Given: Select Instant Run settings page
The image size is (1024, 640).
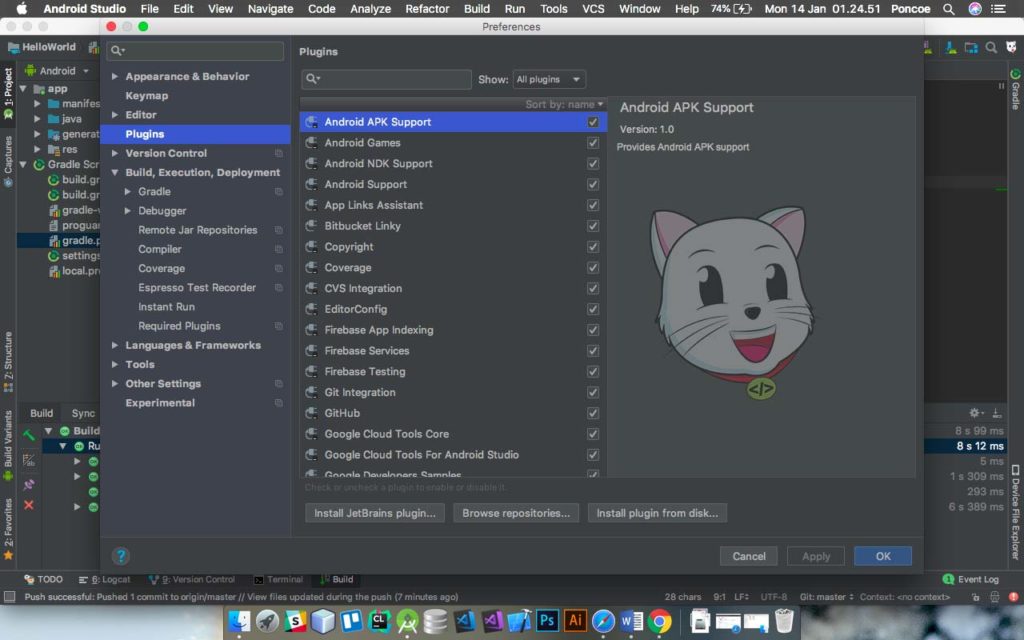Looking at the screenshot, I should [167, 307].
